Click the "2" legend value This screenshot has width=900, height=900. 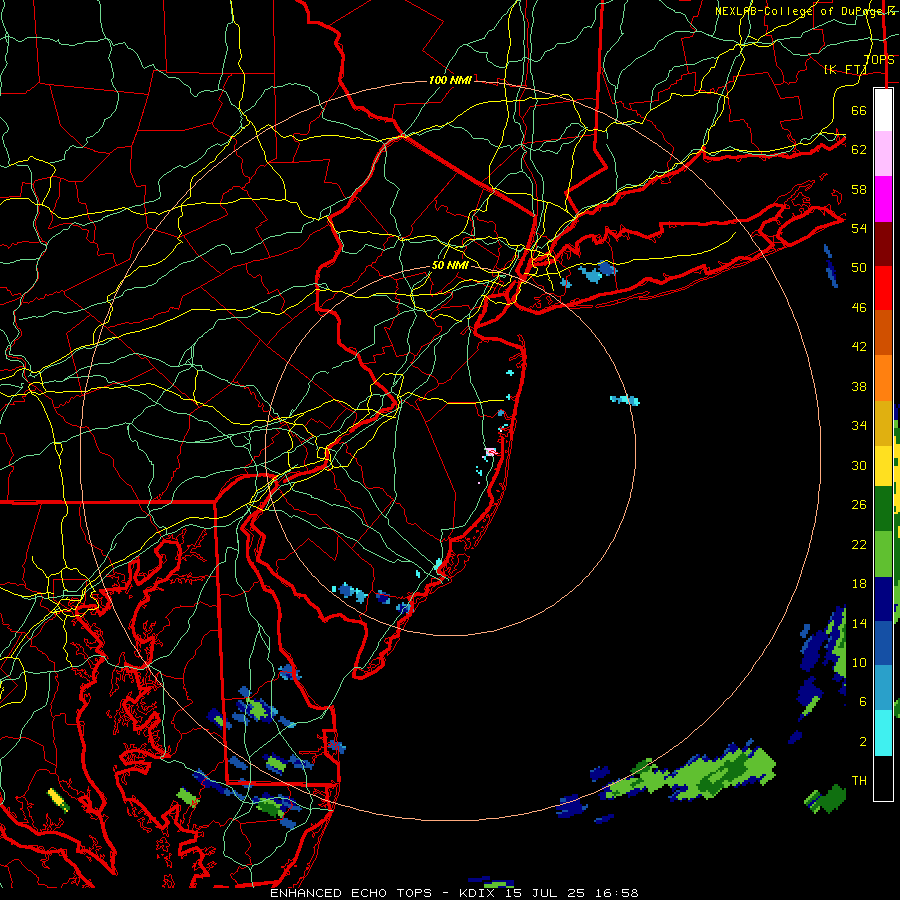[x=862, y=741]
